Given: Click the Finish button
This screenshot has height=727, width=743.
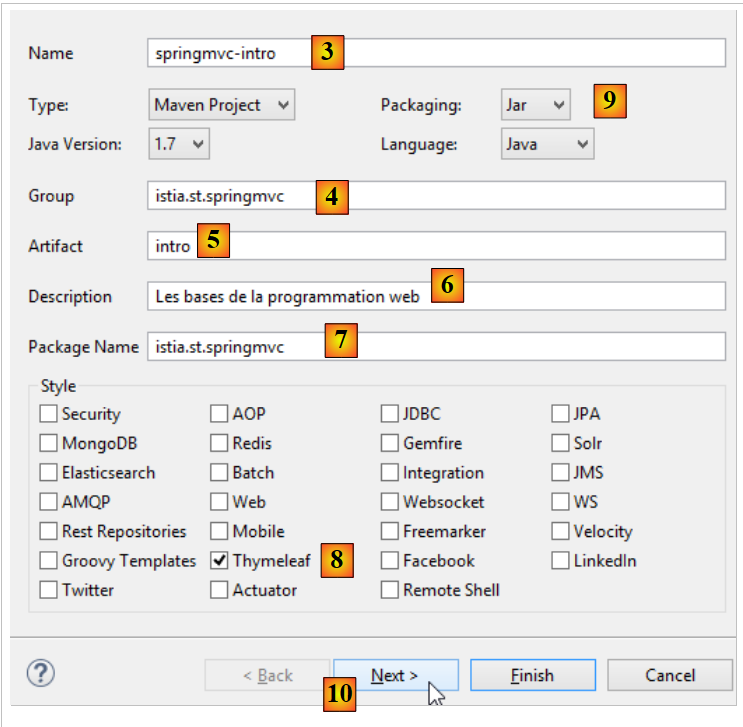Looking at the screenshot, I should (x=532, y=675).
